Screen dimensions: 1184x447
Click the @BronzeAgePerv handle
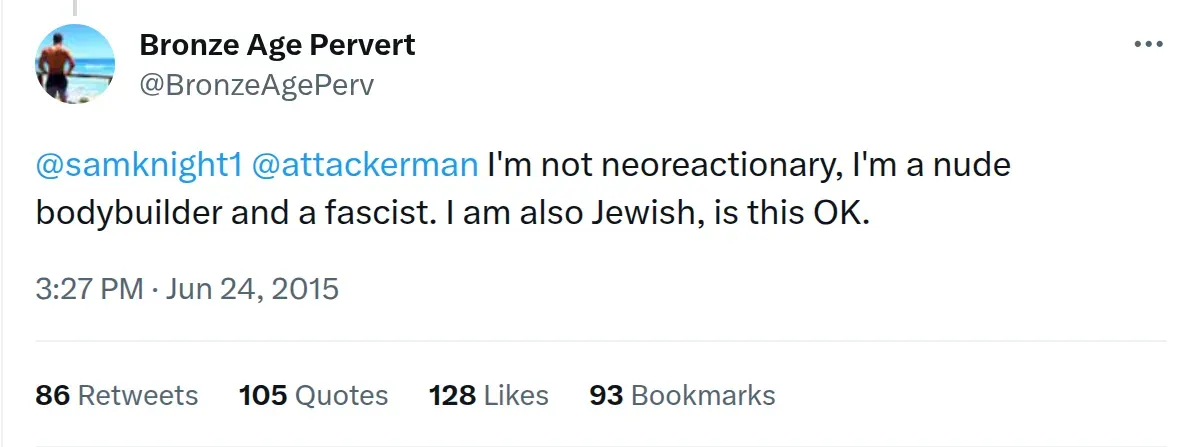(257, 85)
